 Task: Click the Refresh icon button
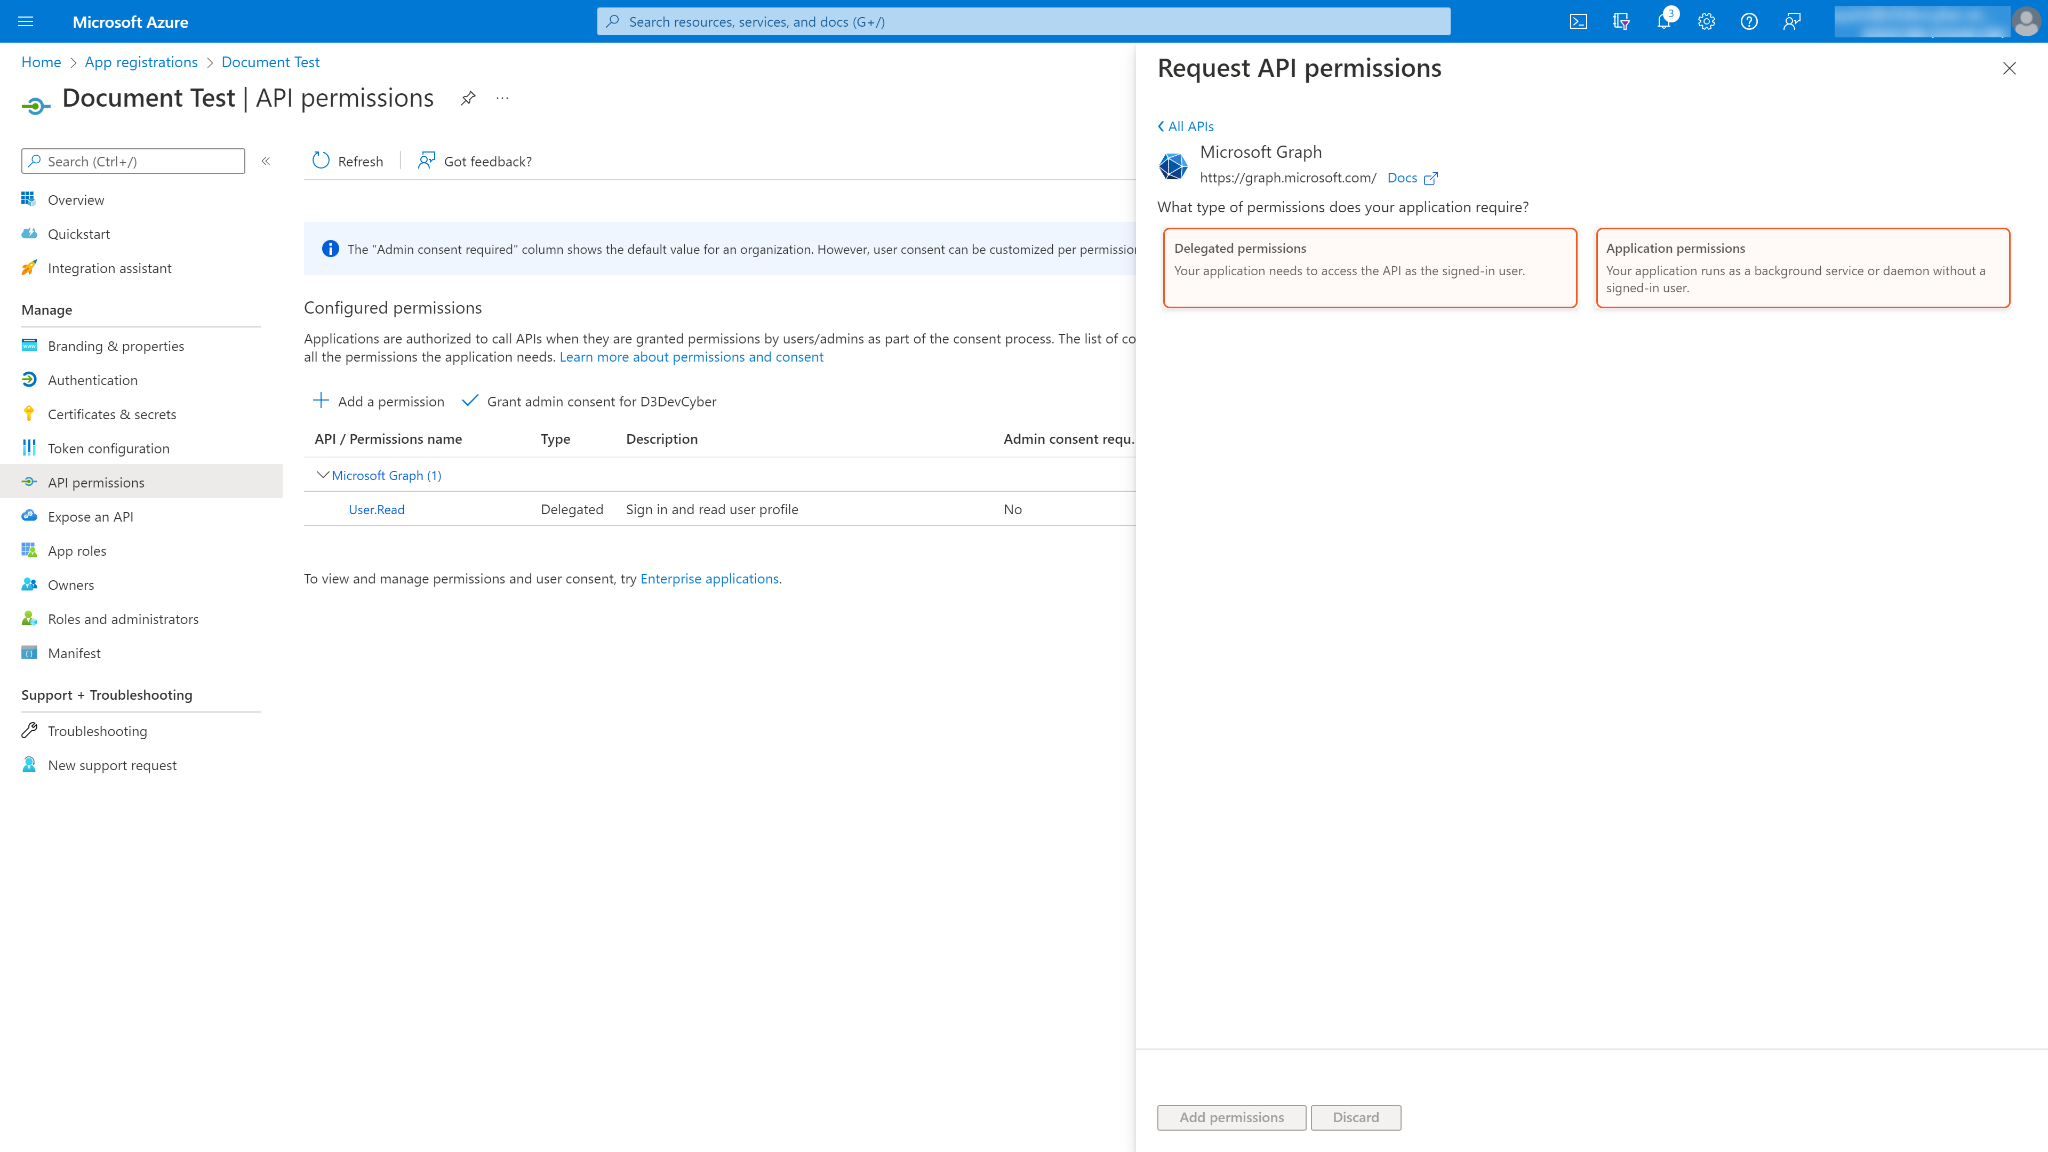(x=321, y=161)
